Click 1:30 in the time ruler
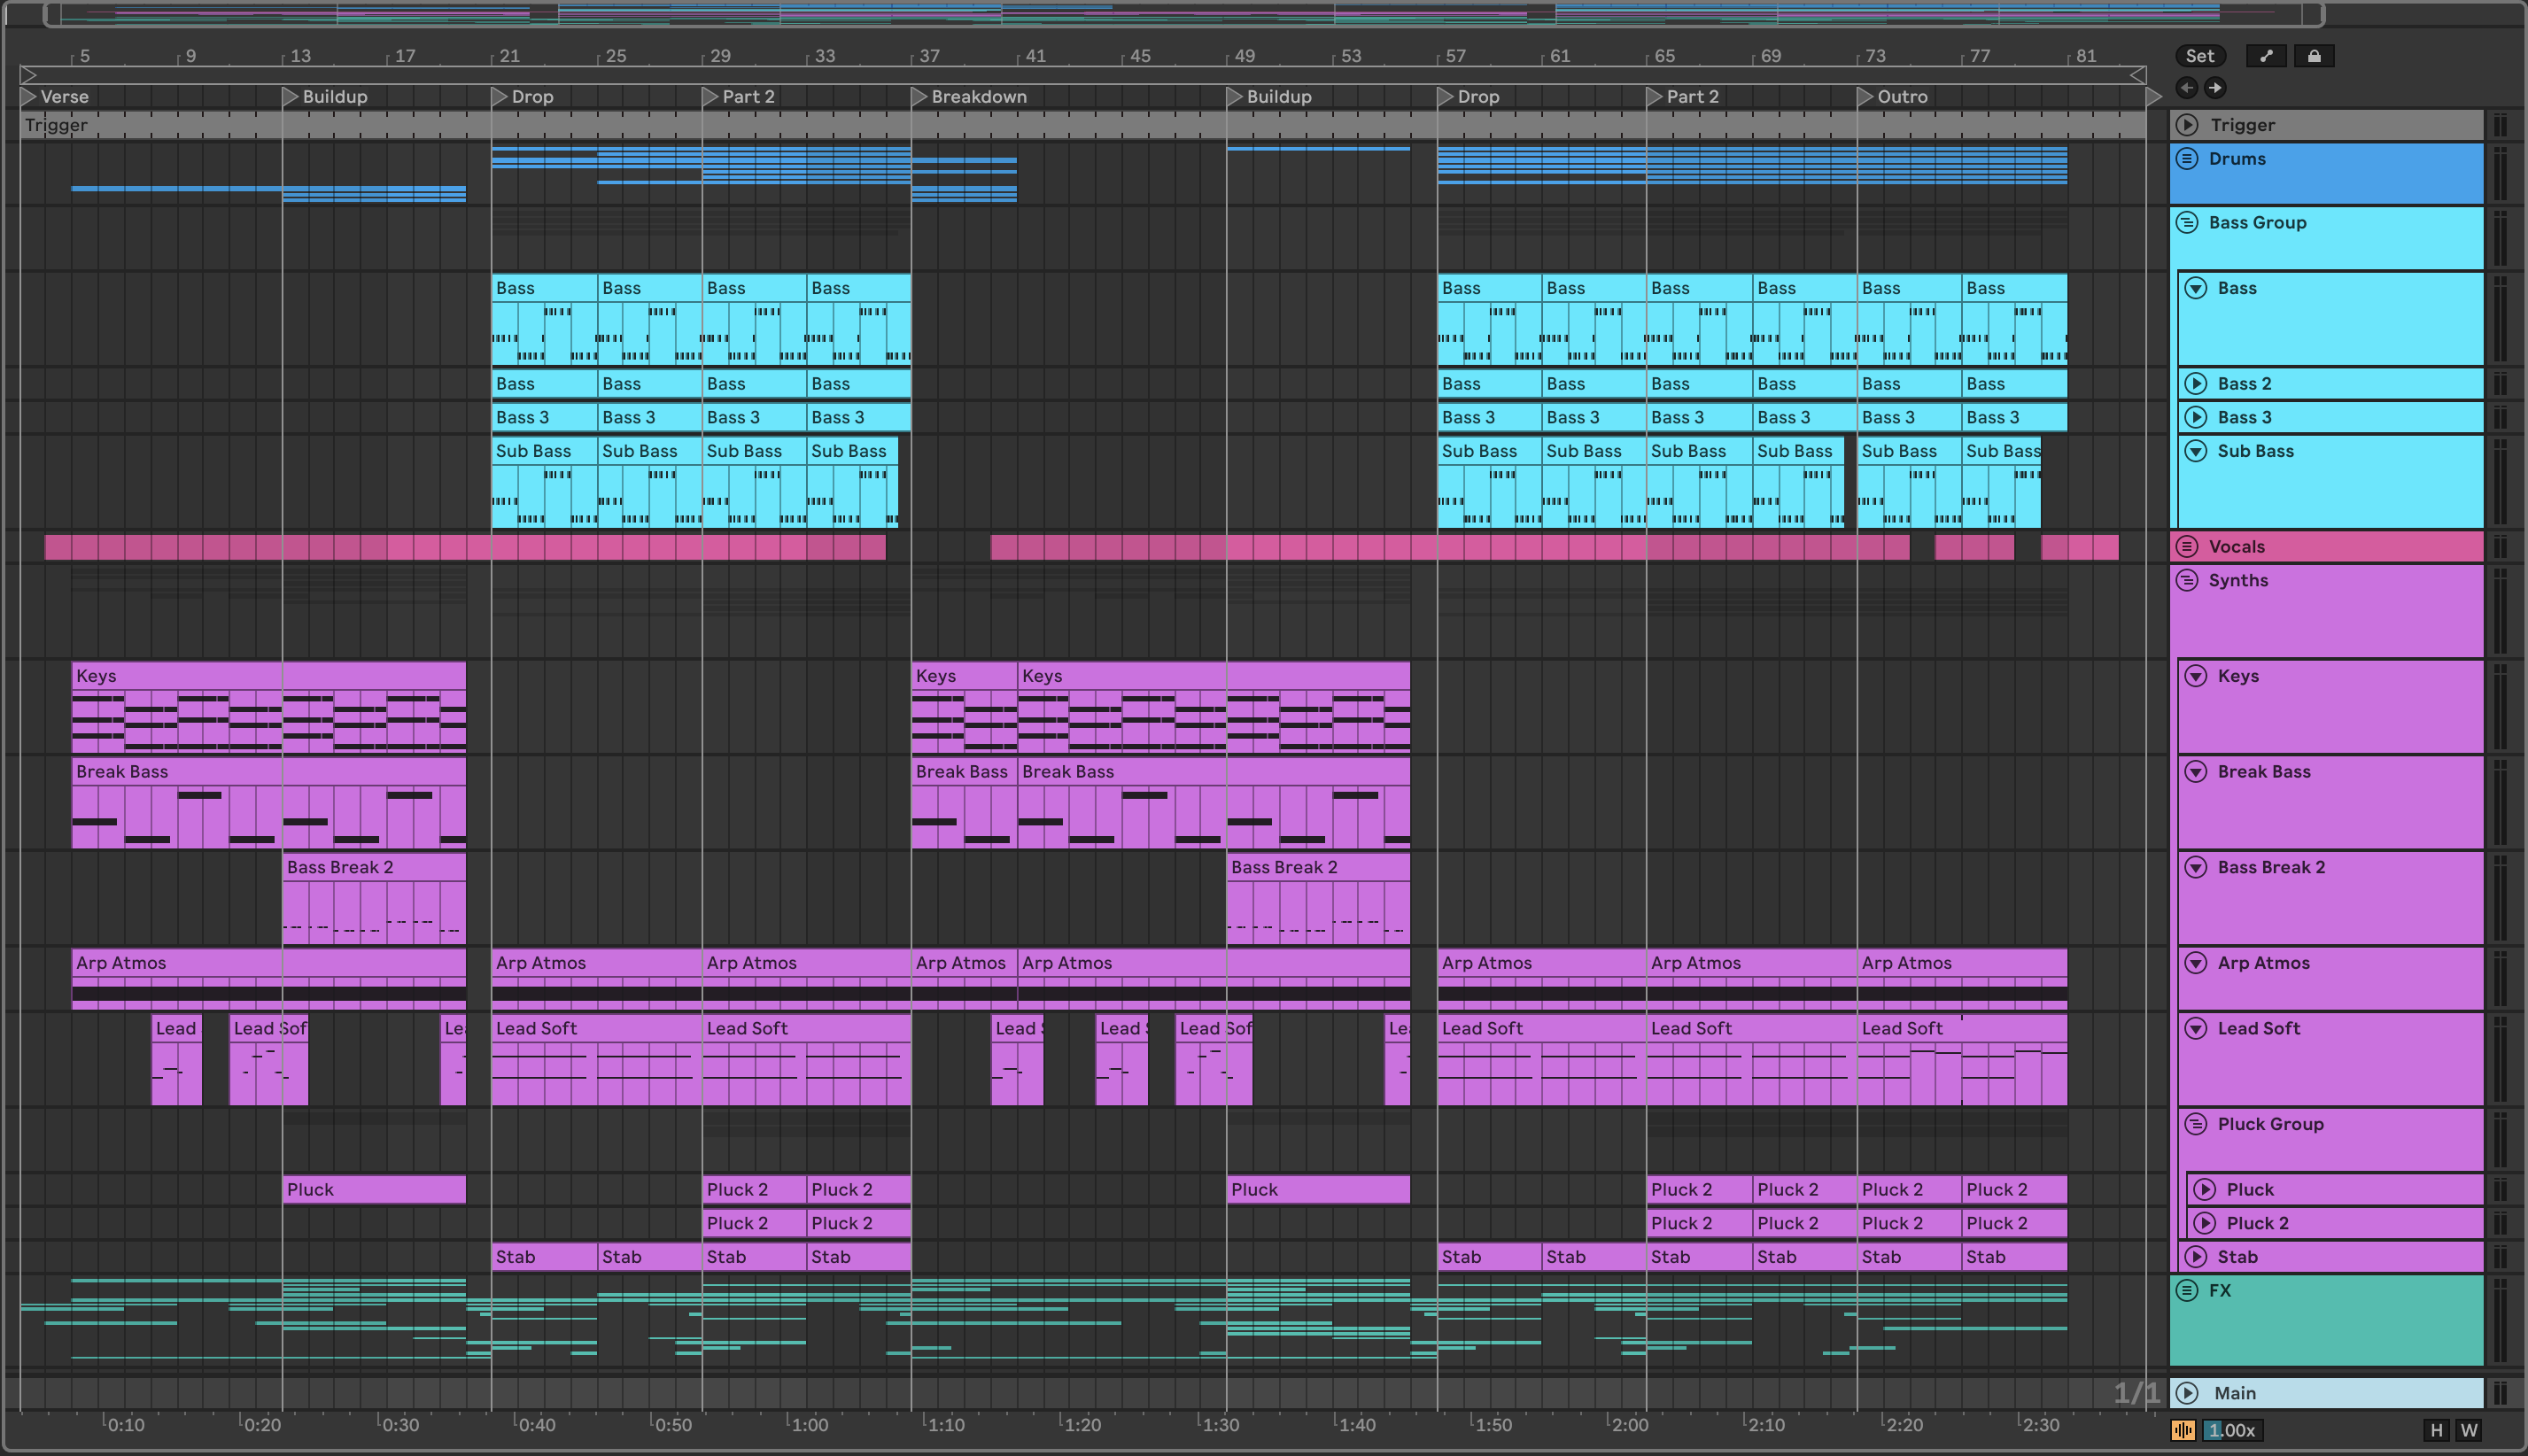The width and height of the screenshot is (2528, 1456). (x=1220, y=1425)
